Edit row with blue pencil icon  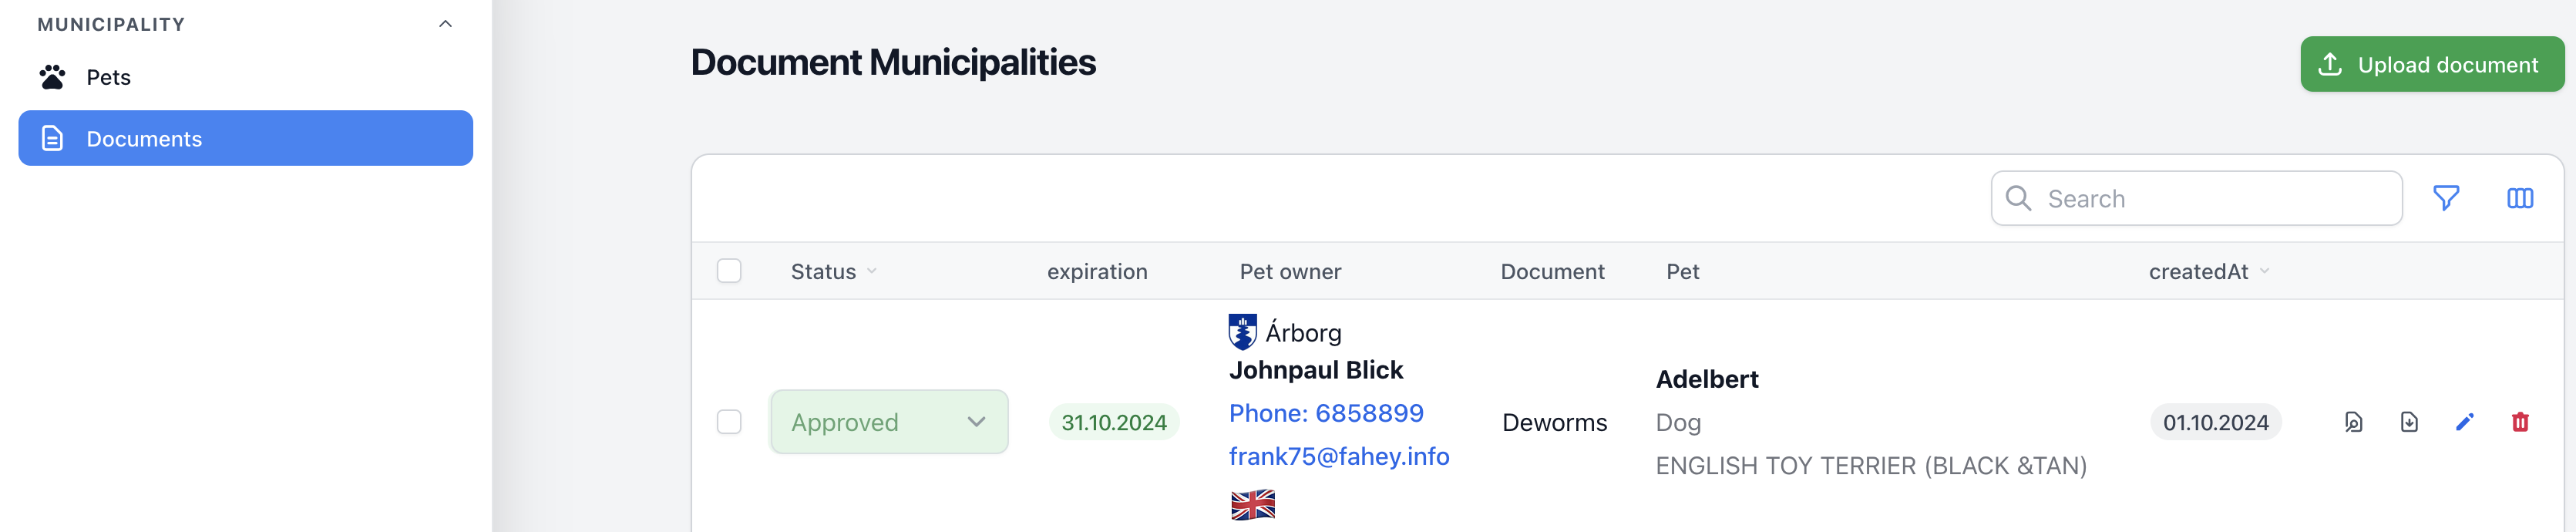(2465, 422)
